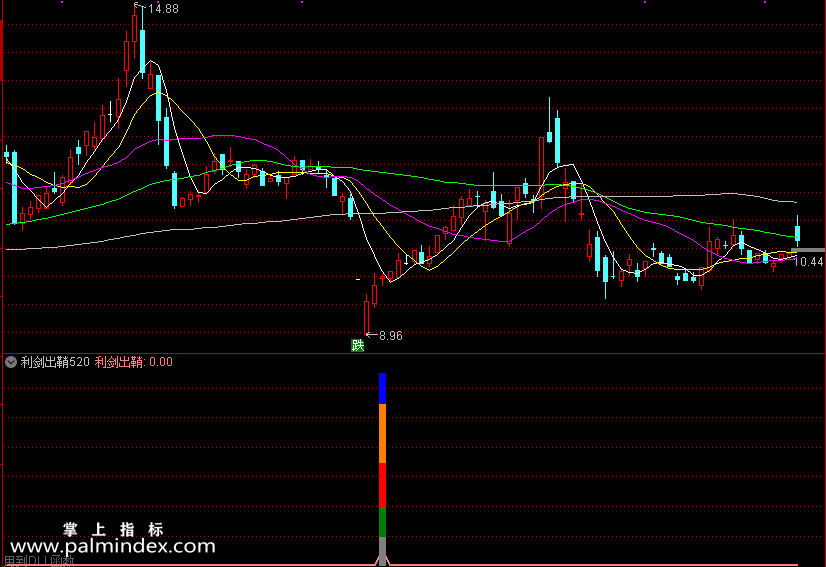Click the green segment of the signal bar
This screenshot has width=826, height=567.
coord(382,522)
